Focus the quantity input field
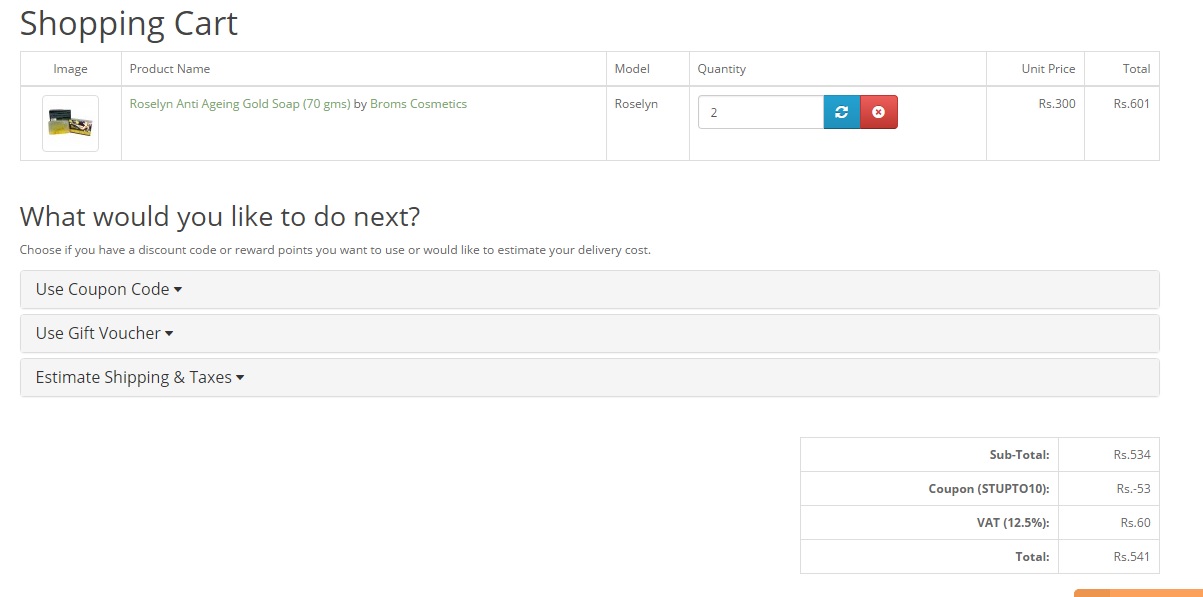Screen dimensions: 1203x597 760,113
